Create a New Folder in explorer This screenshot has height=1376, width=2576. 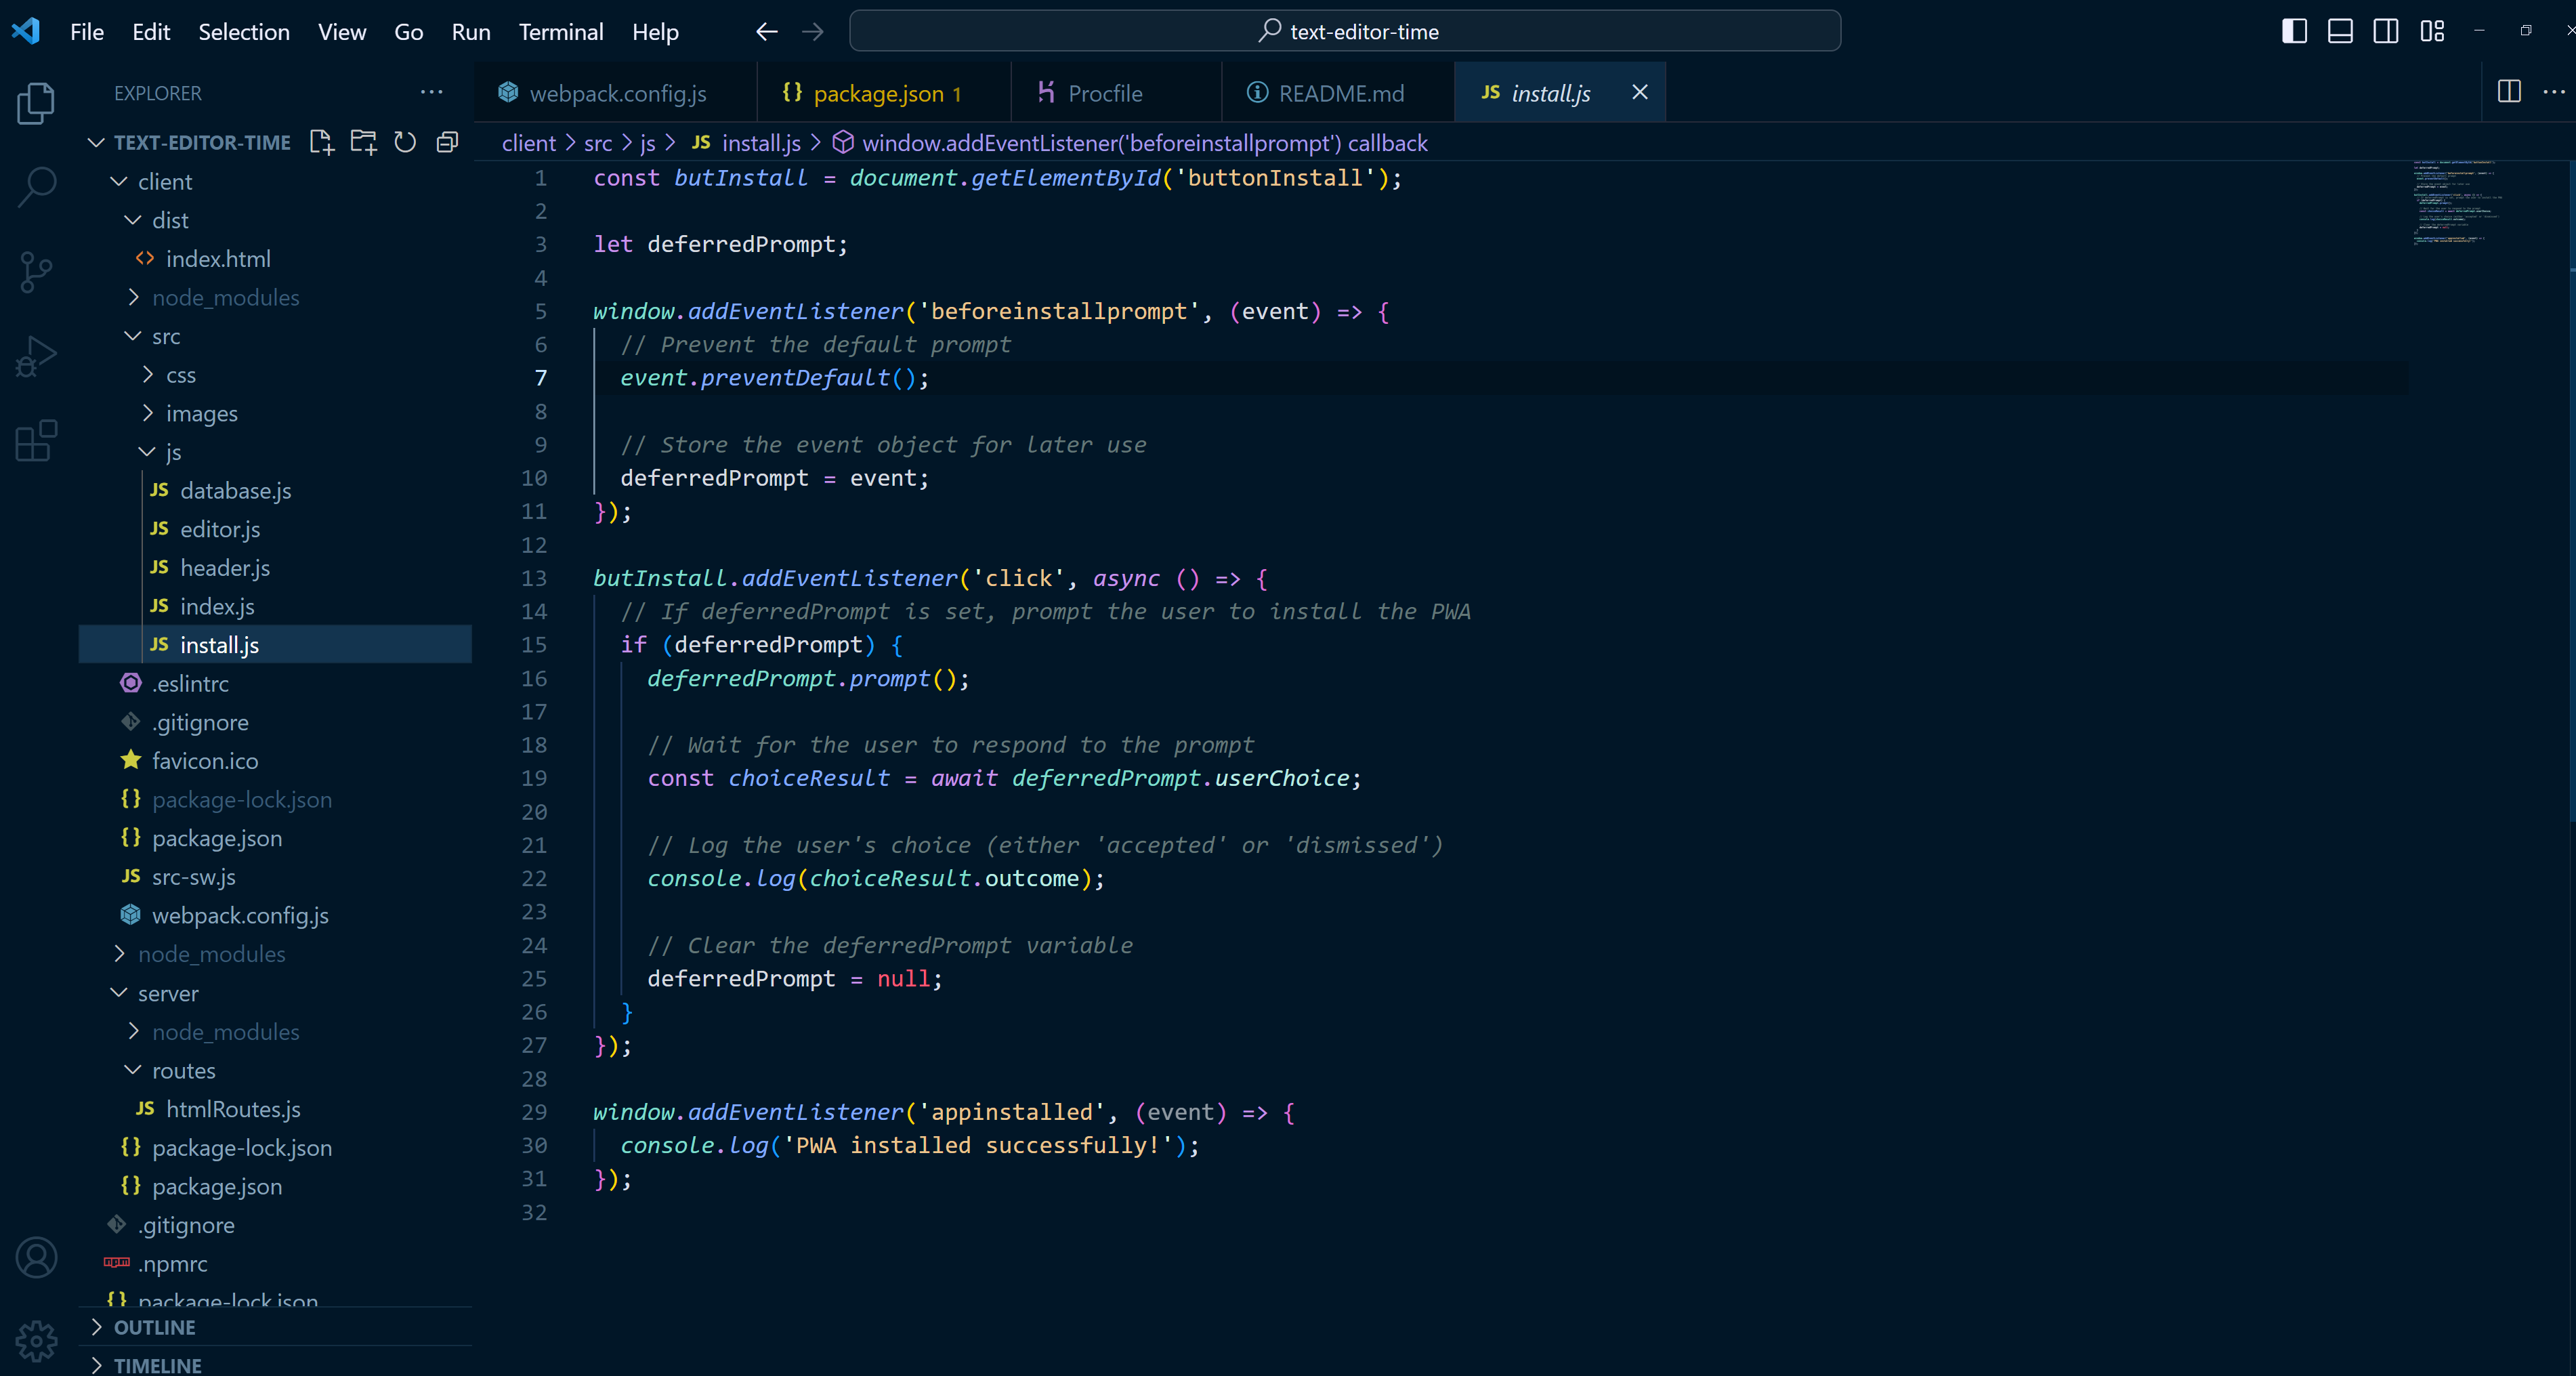coord(363,142)
